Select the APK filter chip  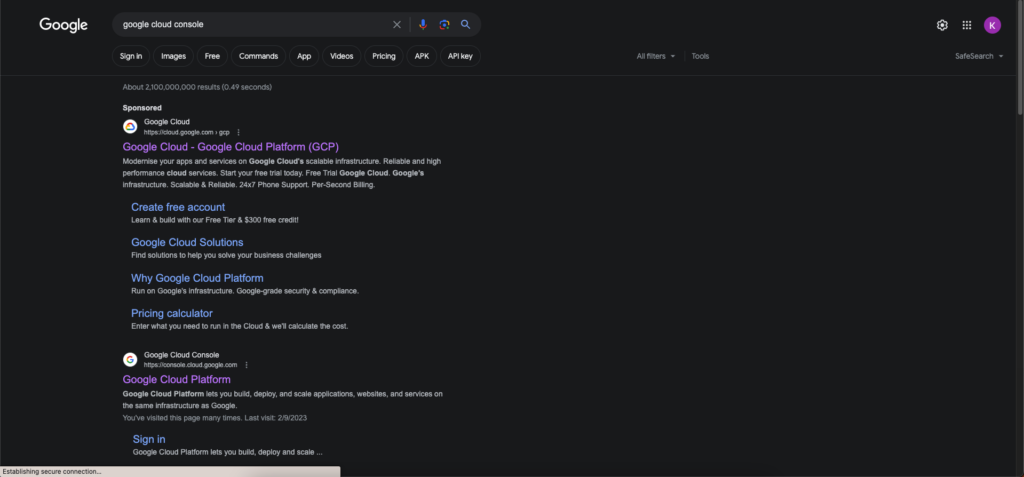[422, 56]
